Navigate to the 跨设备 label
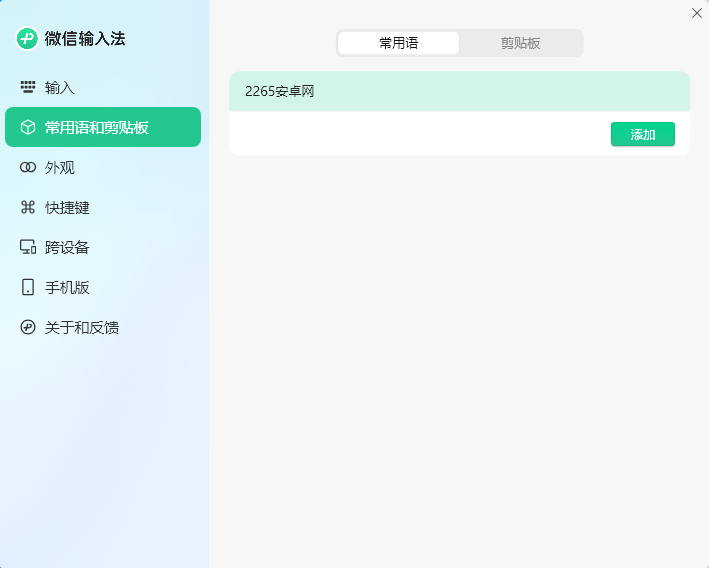 [67, 247]
